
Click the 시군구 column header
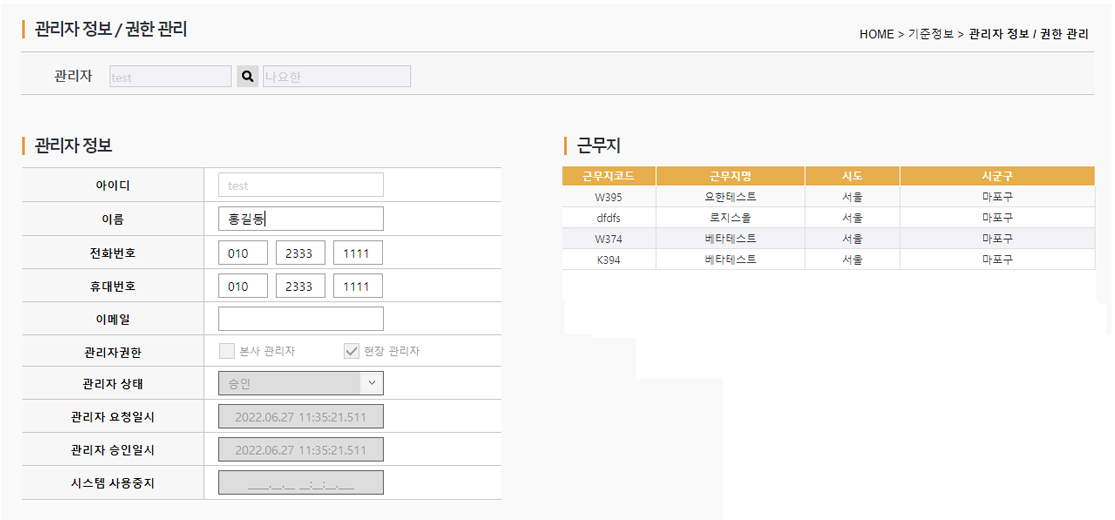click(x=996, y=176)
